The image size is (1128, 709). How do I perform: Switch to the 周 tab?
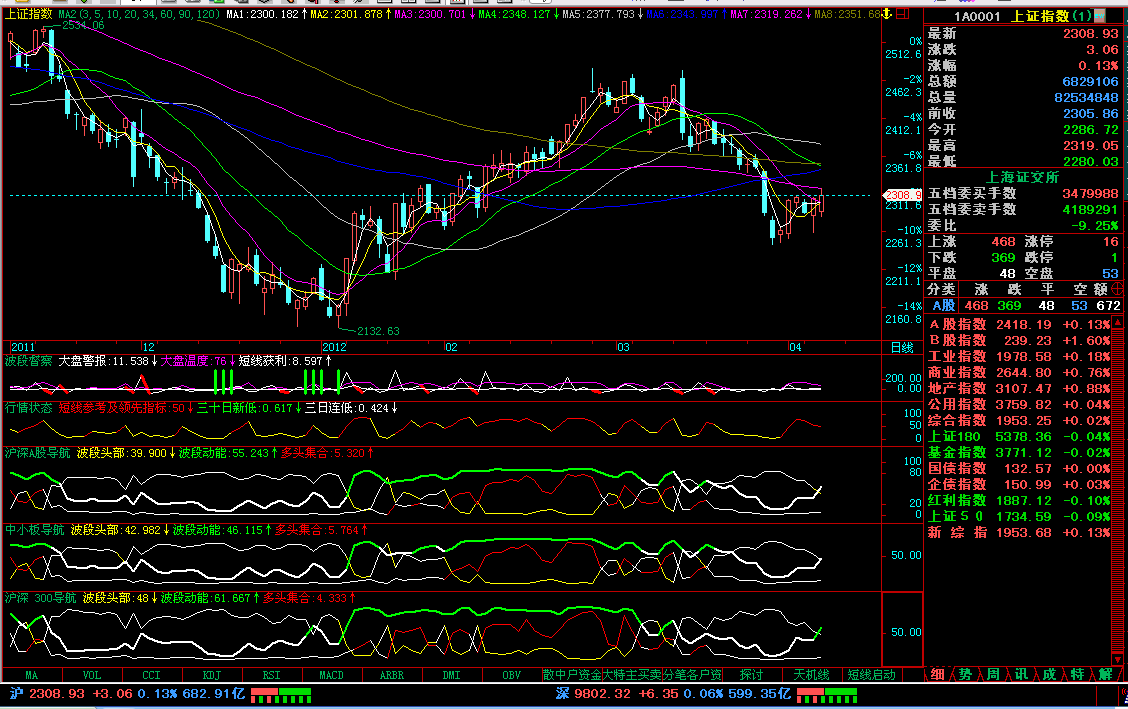click(993, 674)
